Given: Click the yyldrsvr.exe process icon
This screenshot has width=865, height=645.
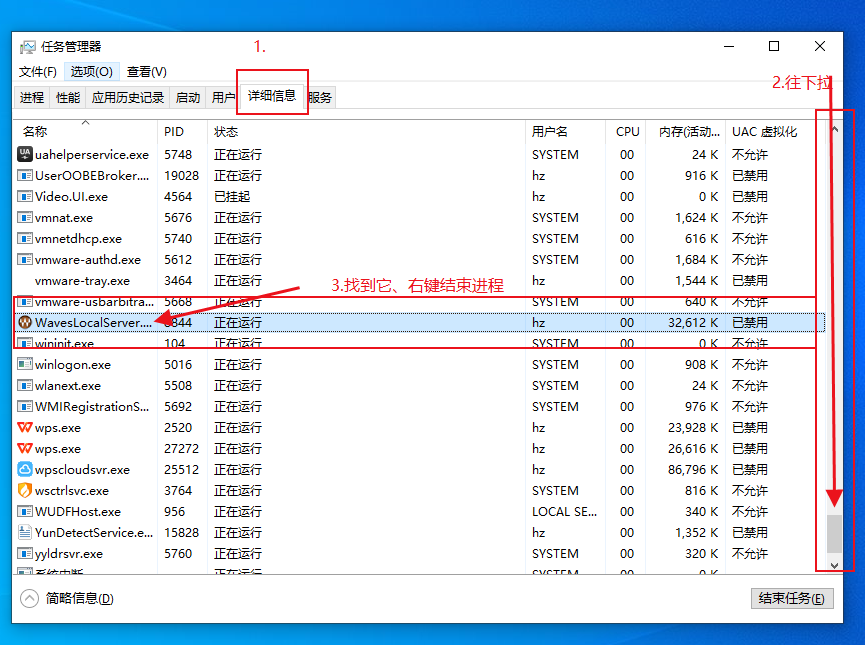Looking at the screenshot, I should click(x=25, y=553).
